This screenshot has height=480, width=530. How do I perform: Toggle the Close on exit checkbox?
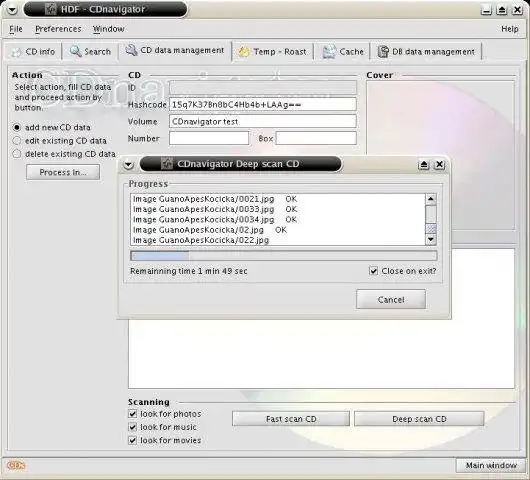pos(374,271)
